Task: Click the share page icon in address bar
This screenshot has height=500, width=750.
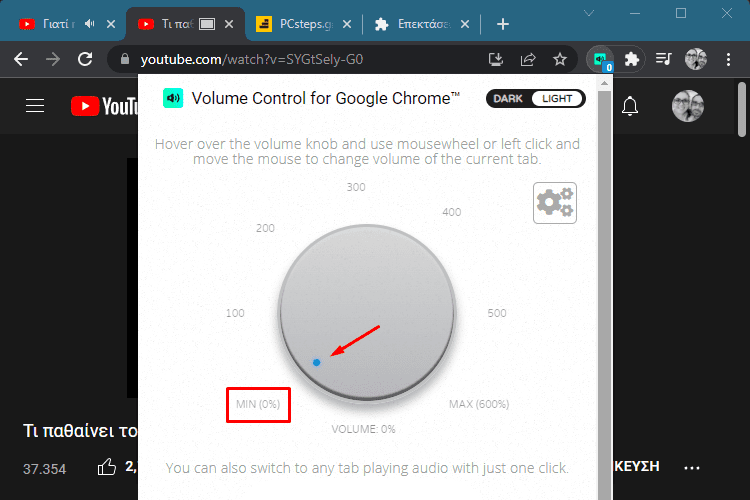Action: 528,59
